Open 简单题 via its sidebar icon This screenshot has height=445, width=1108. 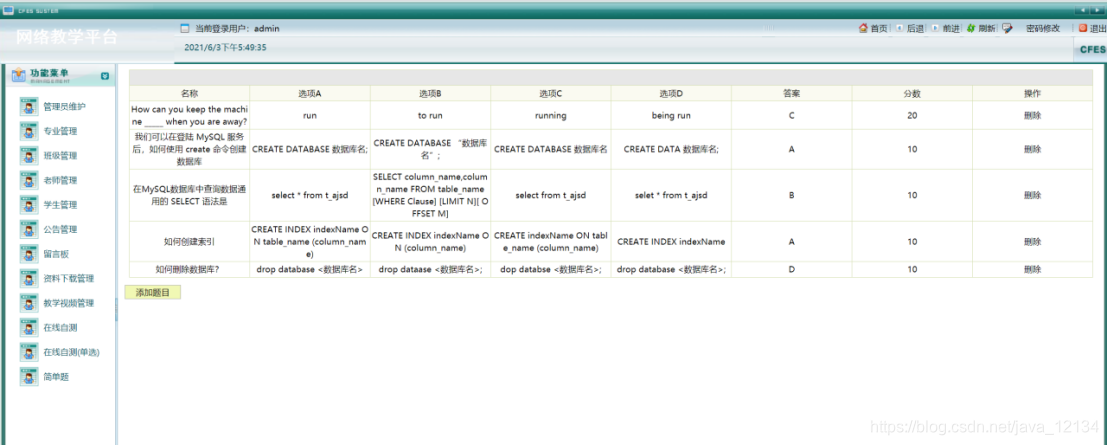point(29,377)
